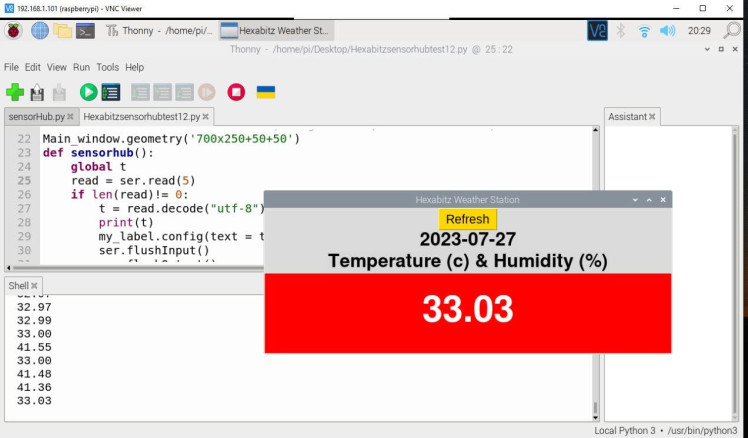Open the Raspberry Pi main menu
Viewport: 748px width, 438px height.
[x=13, y=31]
